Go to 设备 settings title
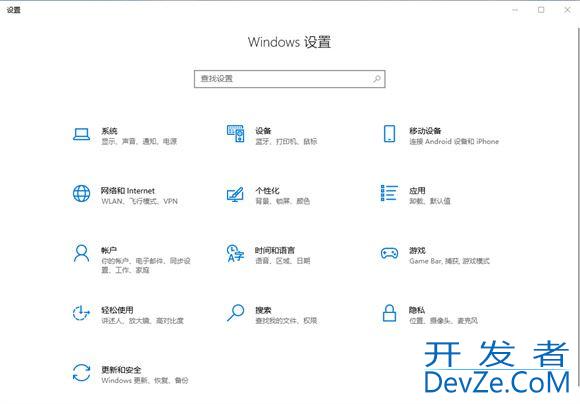This screenshot has width=580, height=404. click(x=263, y=131)
